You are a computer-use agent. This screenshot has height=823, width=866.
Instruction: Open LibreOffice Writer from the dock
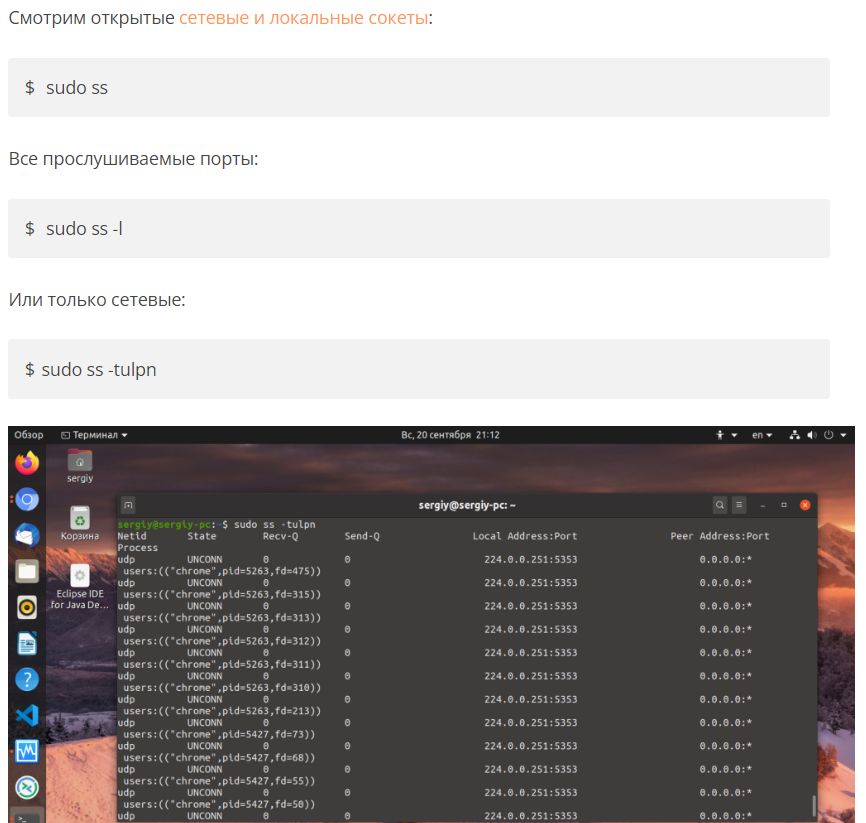(x=27, y=643)
